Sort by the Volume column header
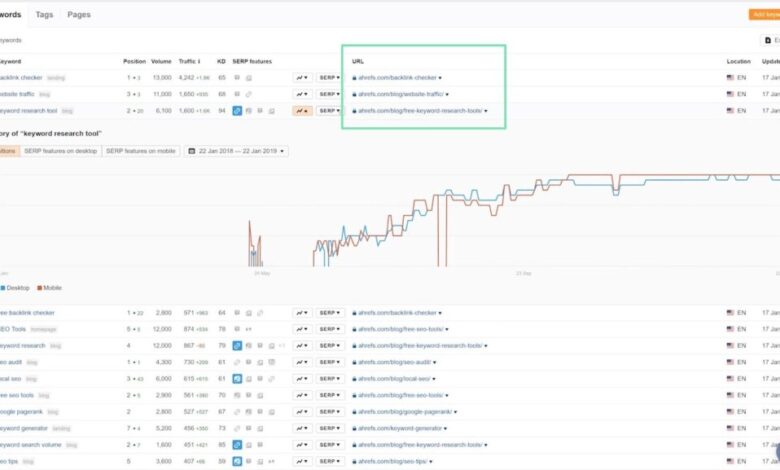Image resolution: width=780 pixels, height=470 pixels. (x=161, y=62)
